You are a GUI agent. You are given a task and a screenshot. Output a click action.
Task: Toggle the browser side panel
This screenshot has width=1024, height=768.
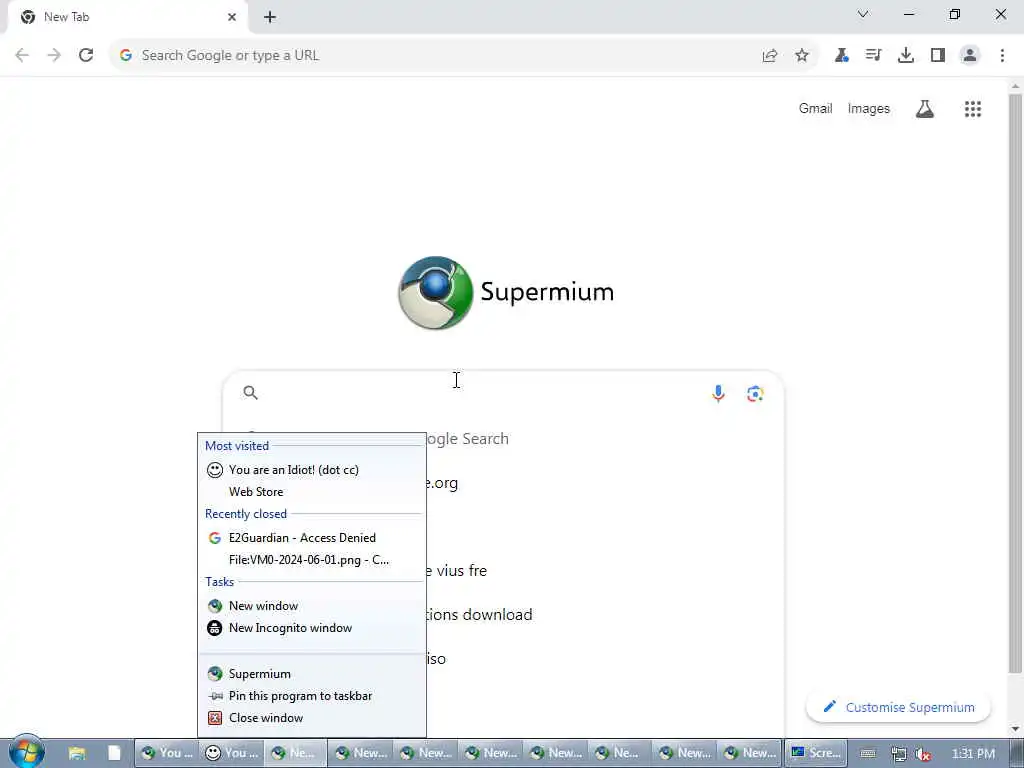point(938,56)
